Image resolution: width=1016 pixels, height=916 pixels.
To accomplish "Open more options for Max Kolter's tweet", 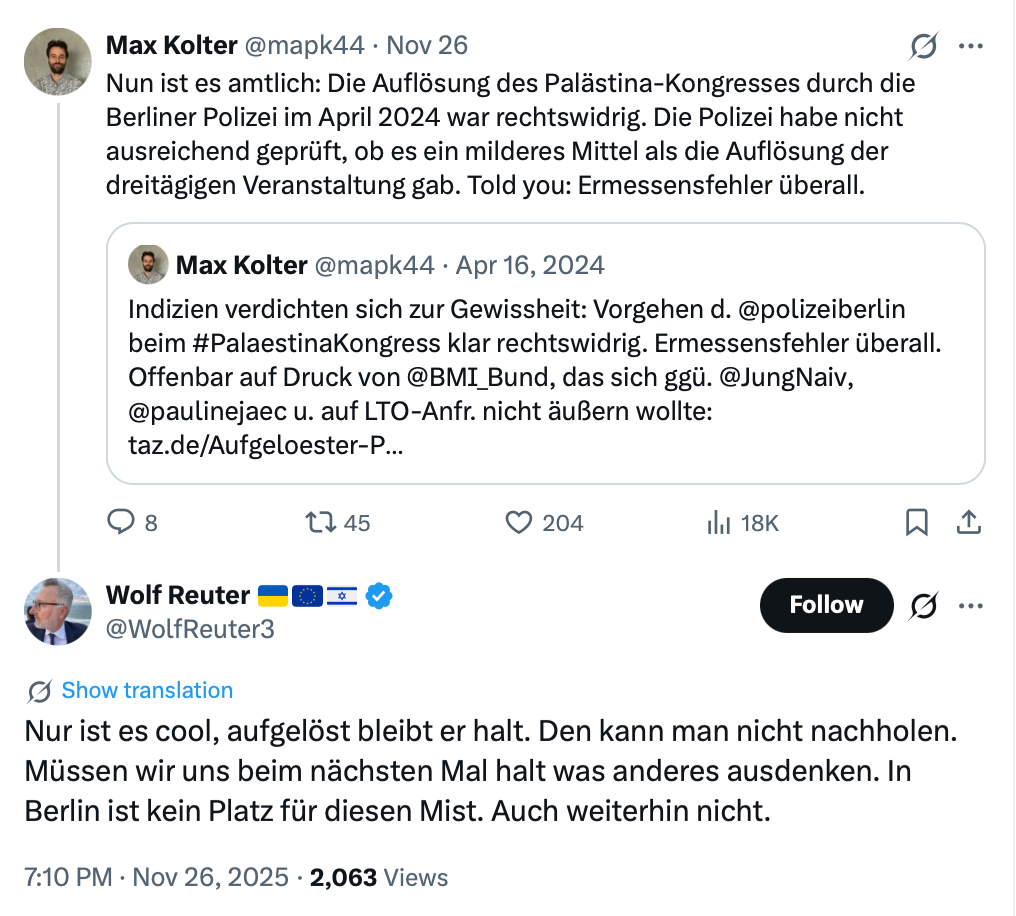I will [x=970, y=46].
